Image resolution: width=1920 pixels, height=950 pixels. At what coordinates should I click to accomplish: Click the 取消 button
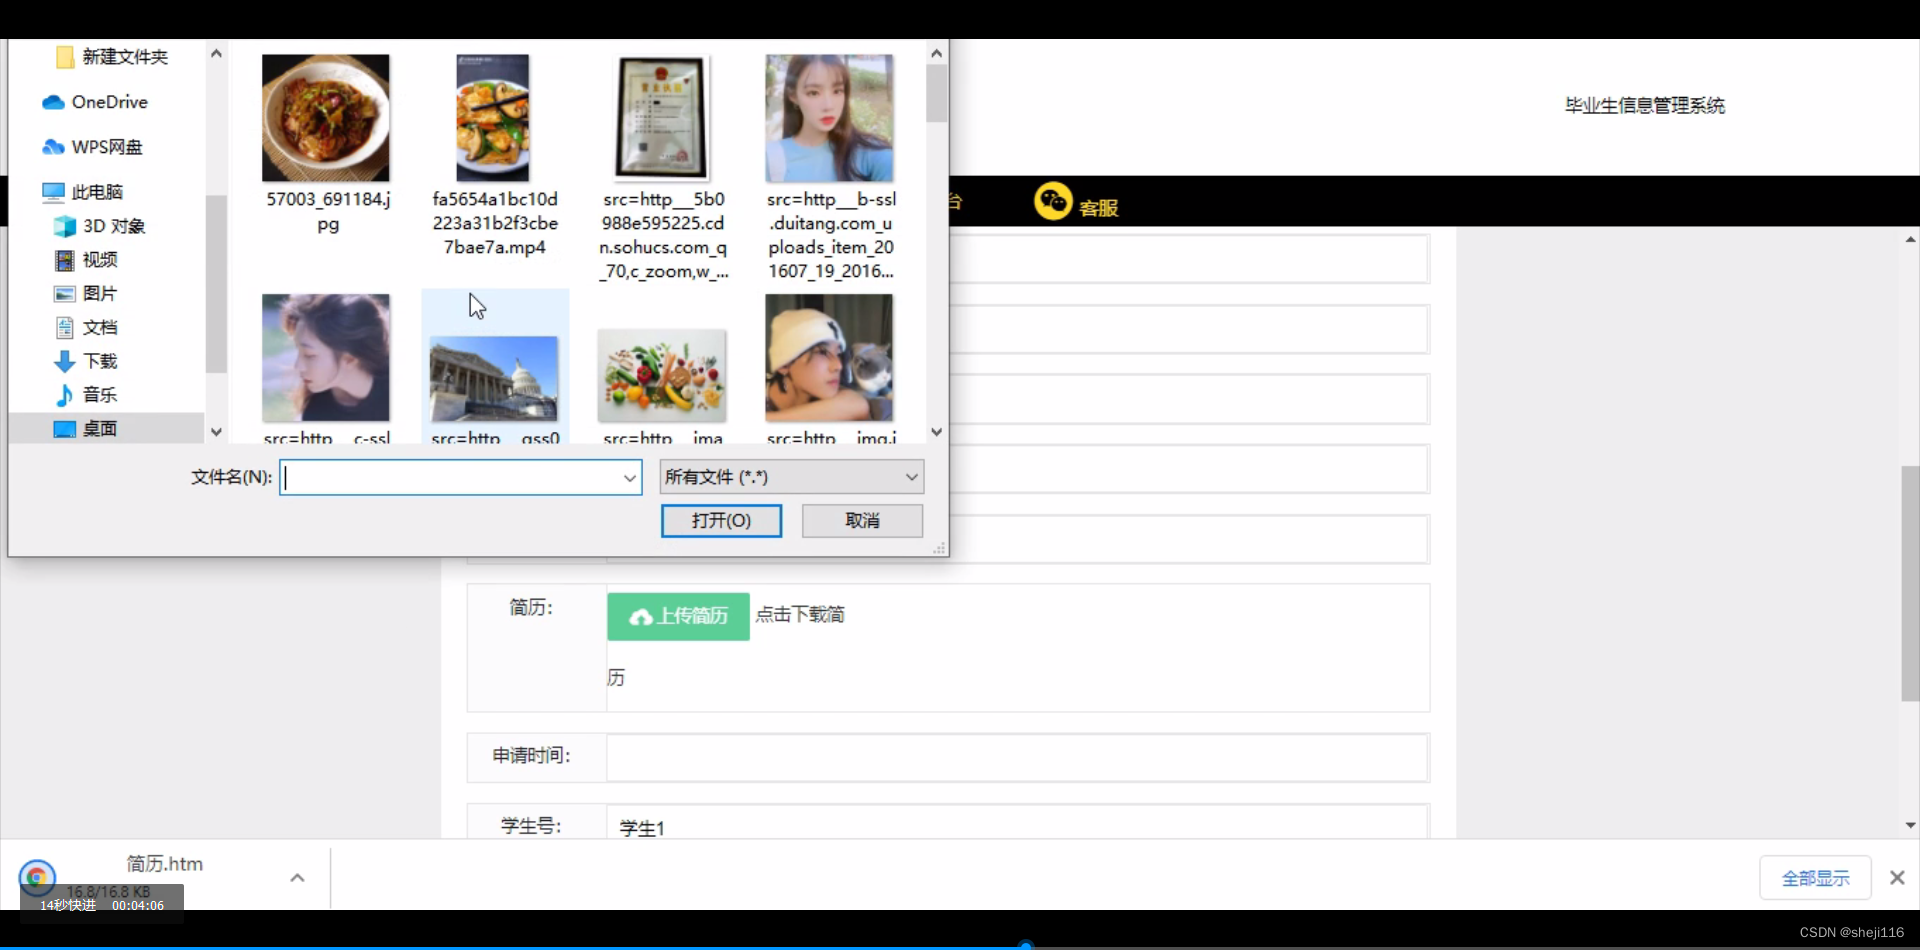[x=862, y=520]
